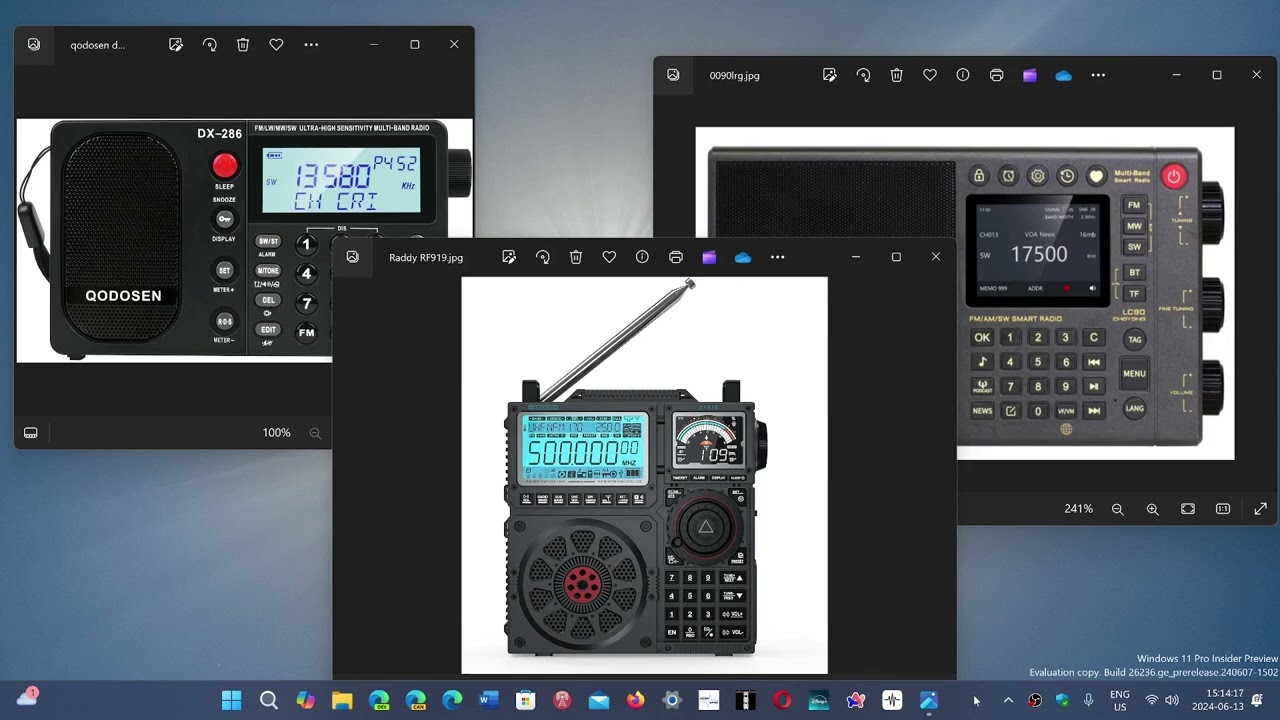Print the 0090lrg.jpg image
Screen dimensions: 1280x720
point(997,75)
